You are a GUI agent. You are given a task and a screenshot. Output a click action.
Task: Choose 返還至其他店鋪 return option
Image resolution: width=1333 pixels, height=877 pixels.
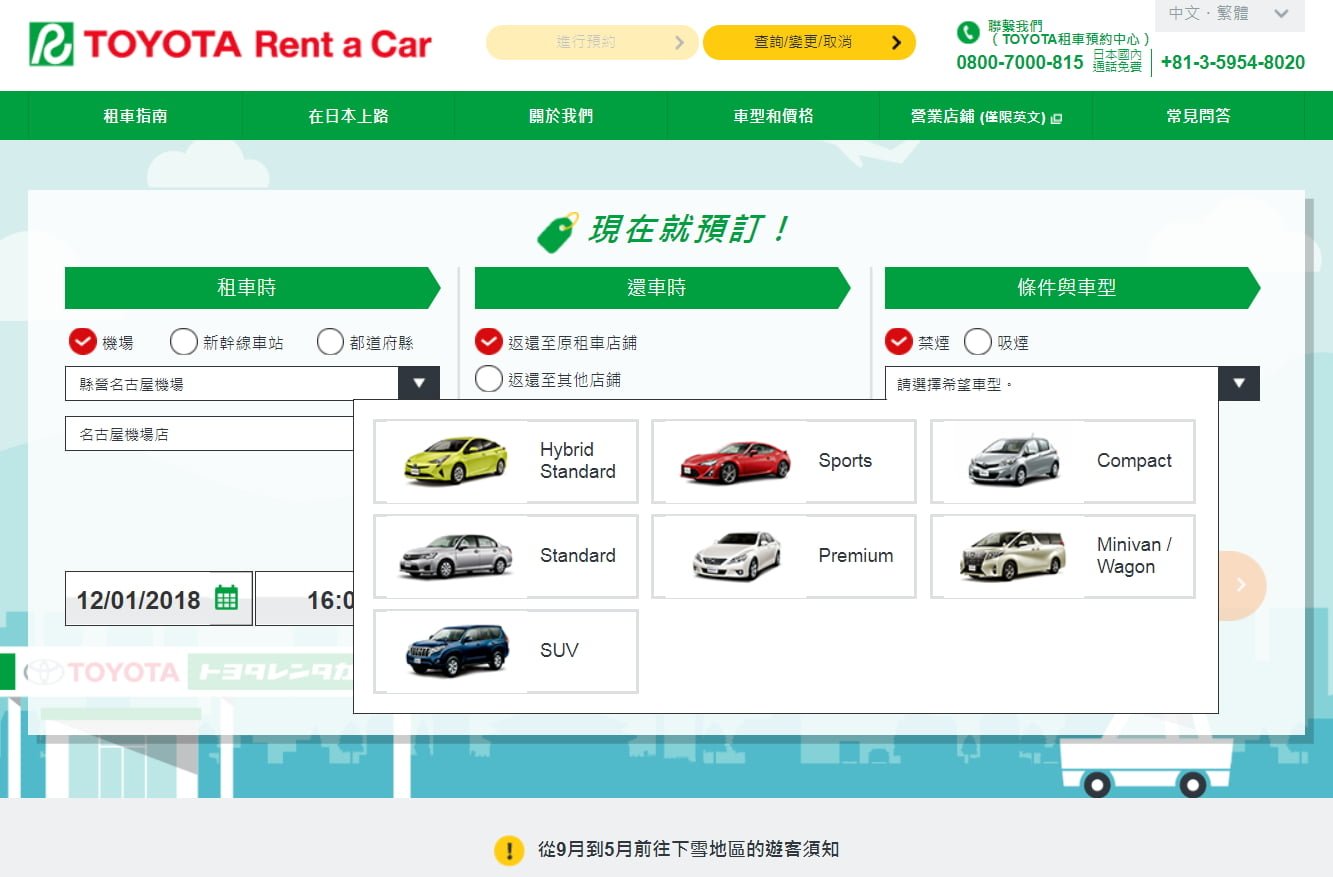pos(488,379)
